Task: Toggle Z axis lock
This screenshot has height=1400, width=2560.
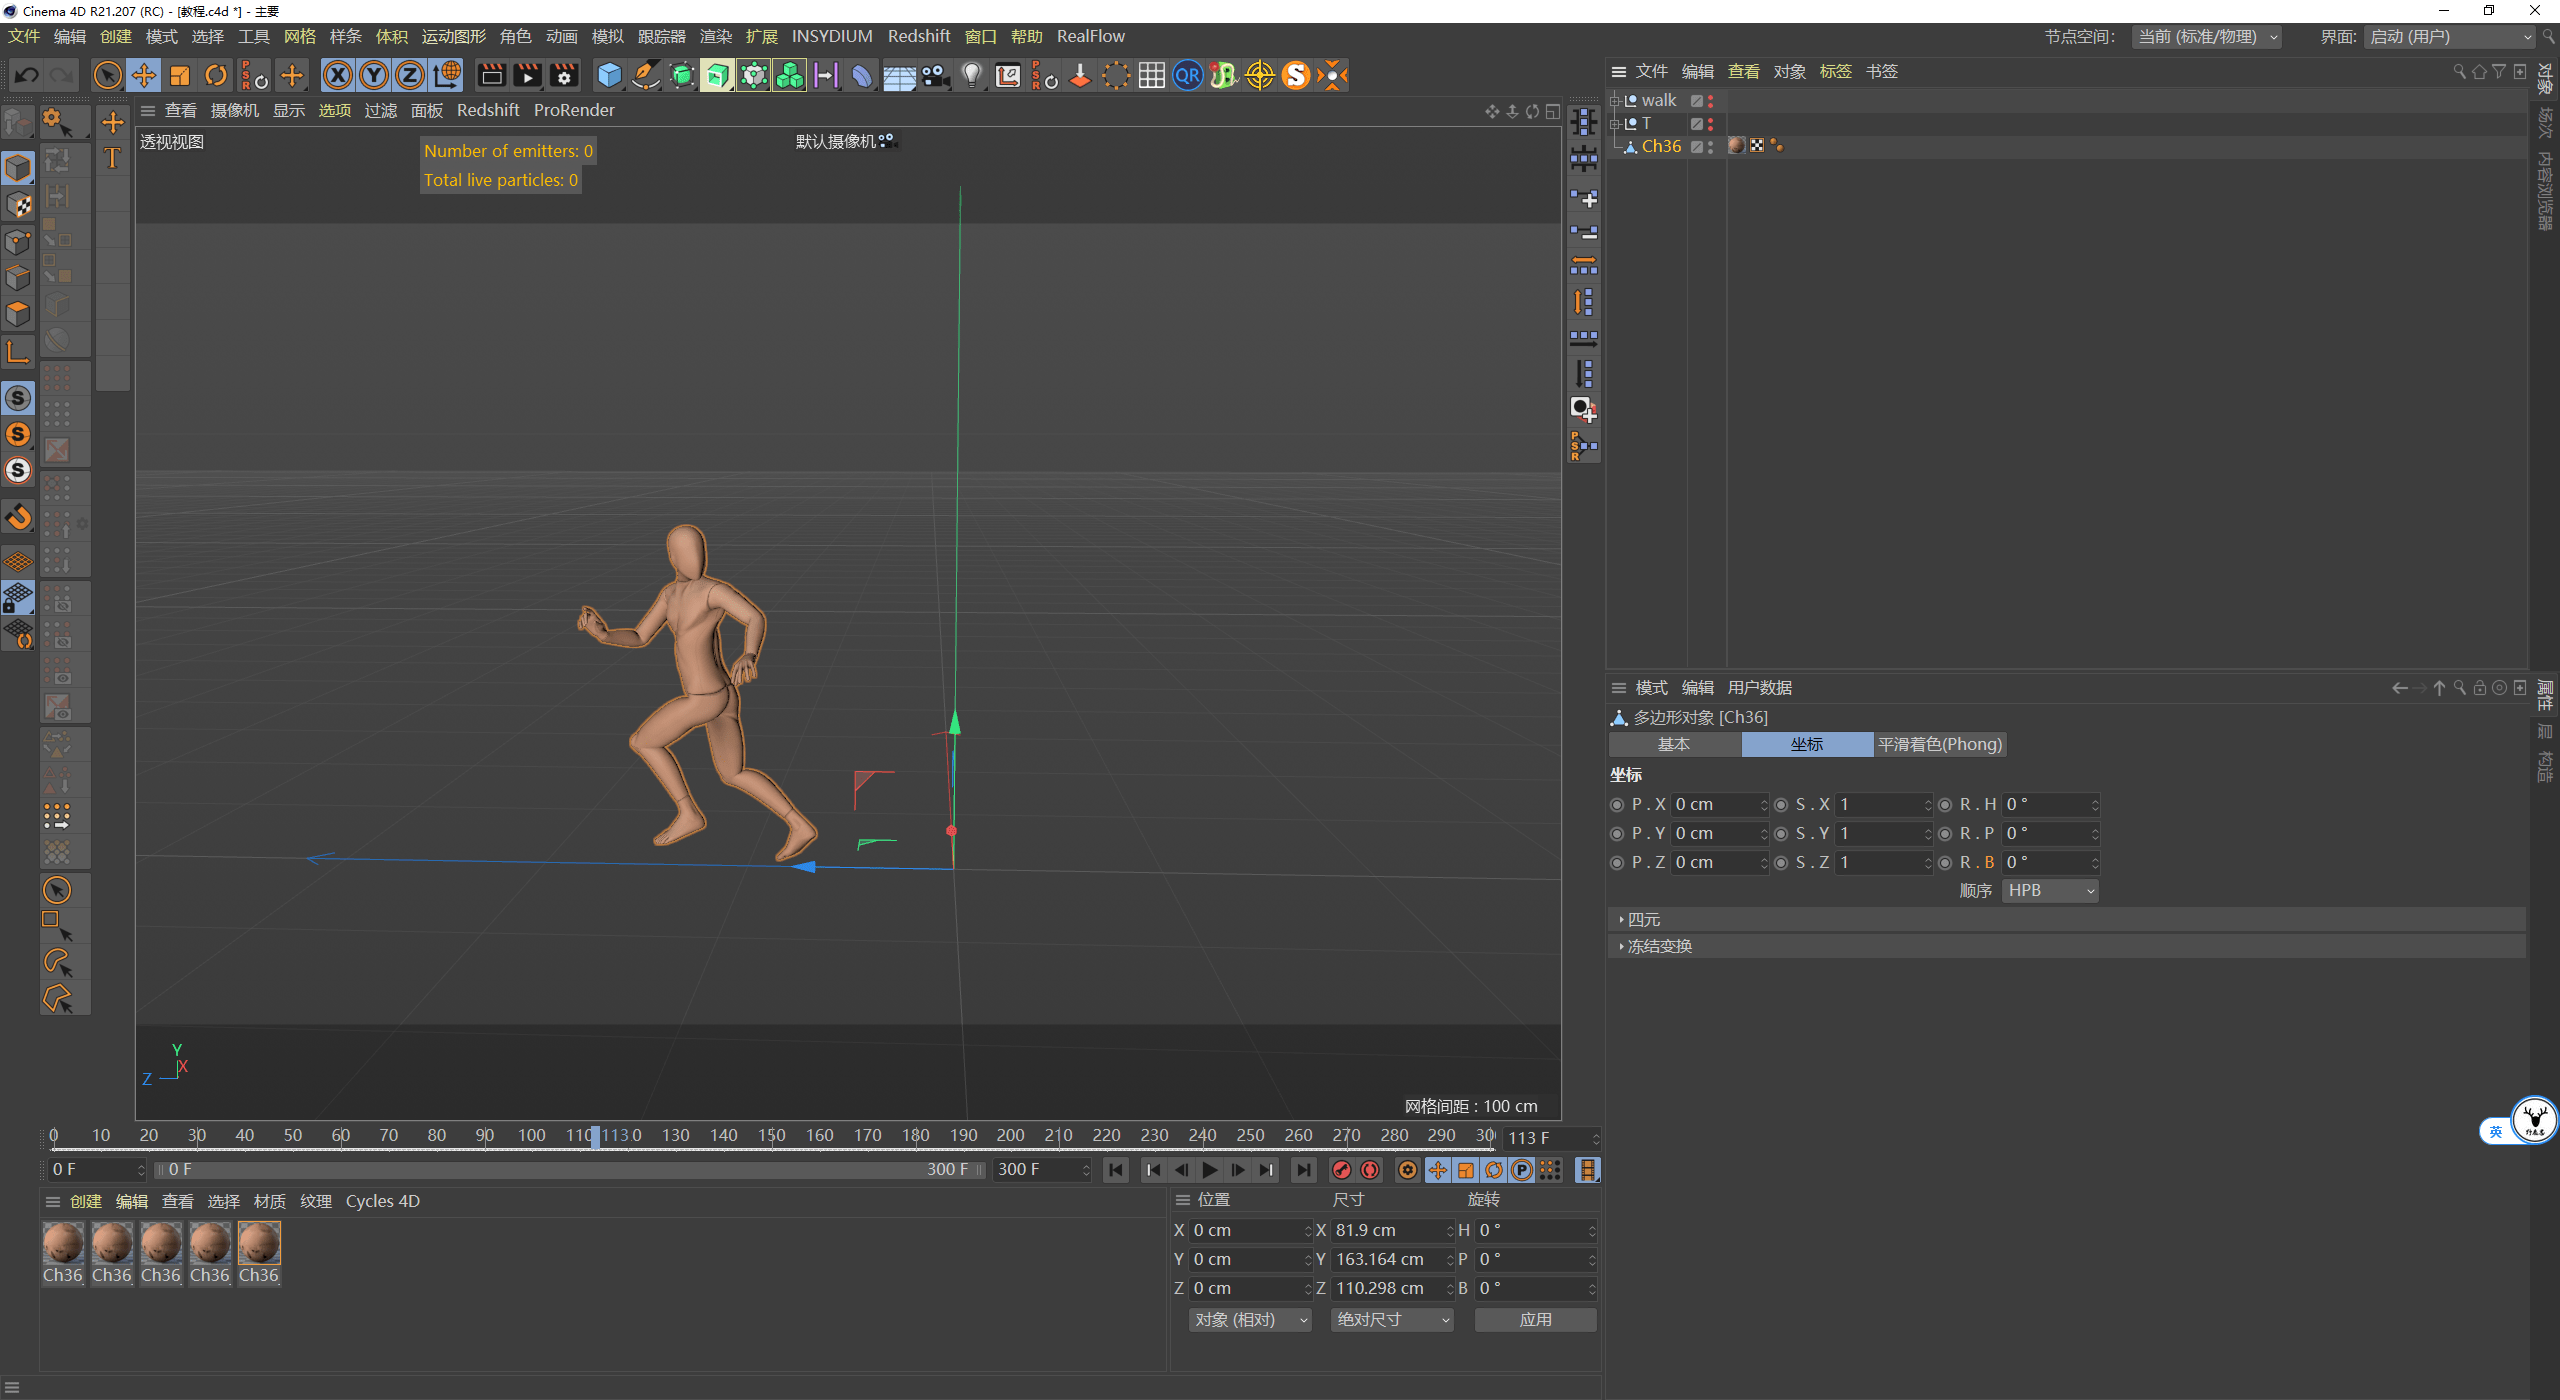Action: (x=410, y=75)
